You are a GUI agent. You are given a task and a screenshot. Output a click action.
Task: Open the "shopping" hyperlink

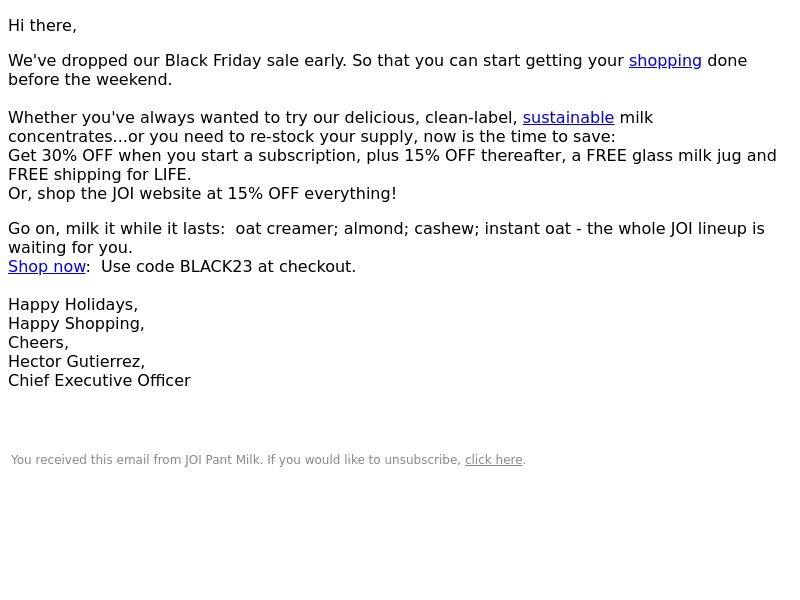[x=665, y=61]
